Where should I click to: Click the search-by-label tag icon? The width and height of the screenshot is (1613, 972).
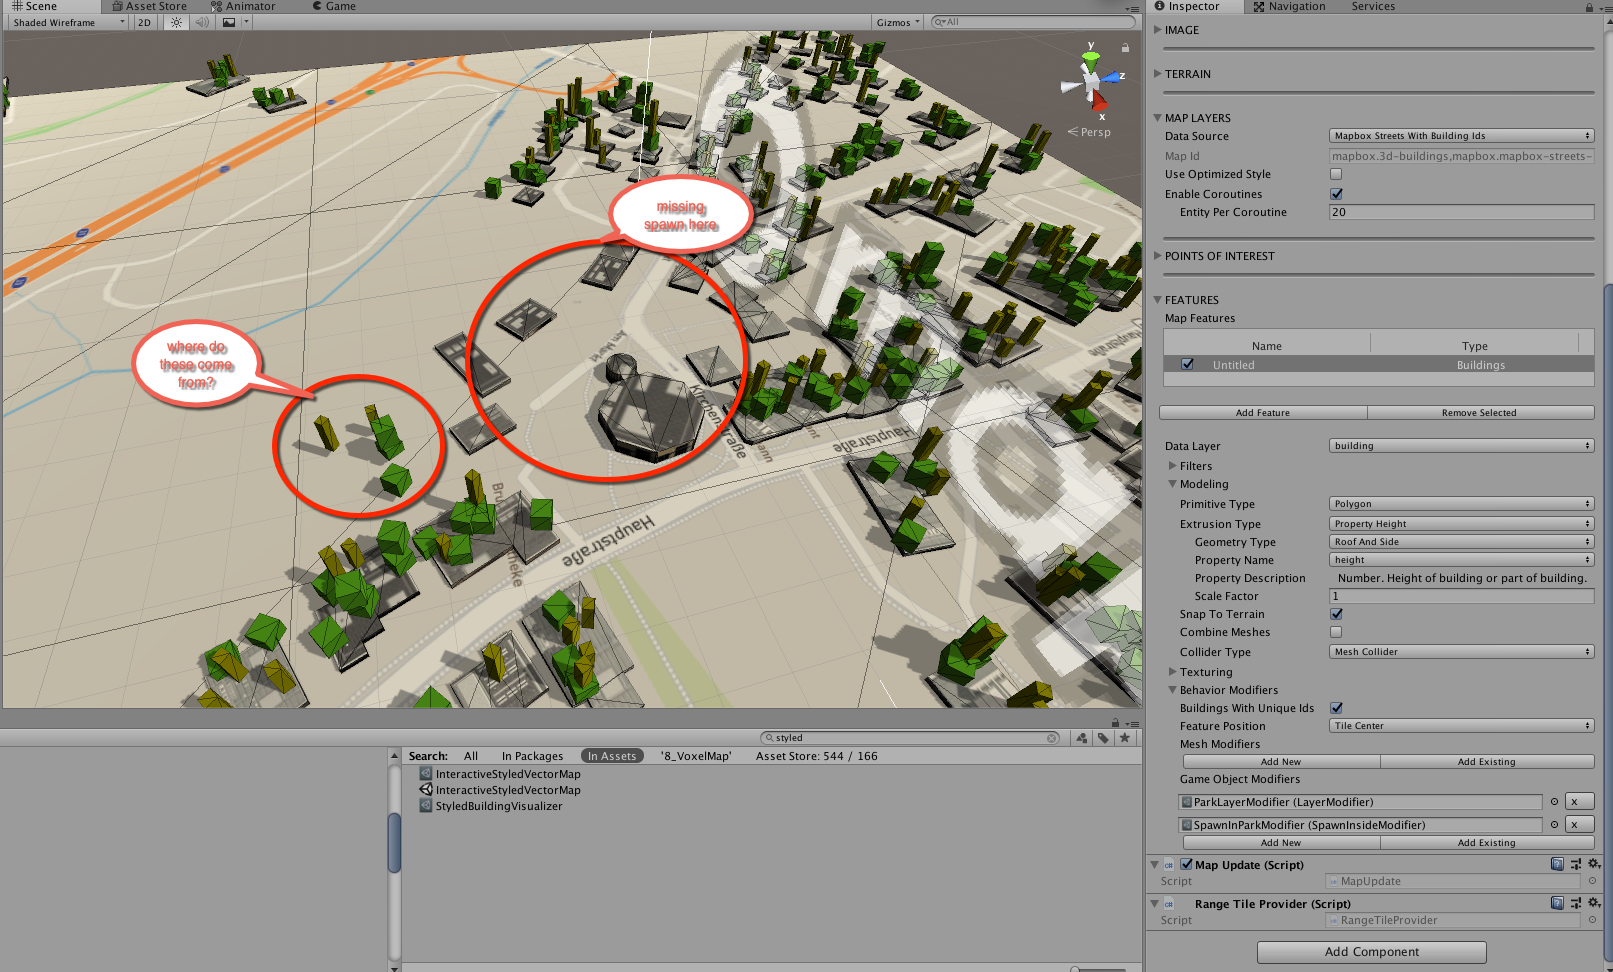point(1102,738)
